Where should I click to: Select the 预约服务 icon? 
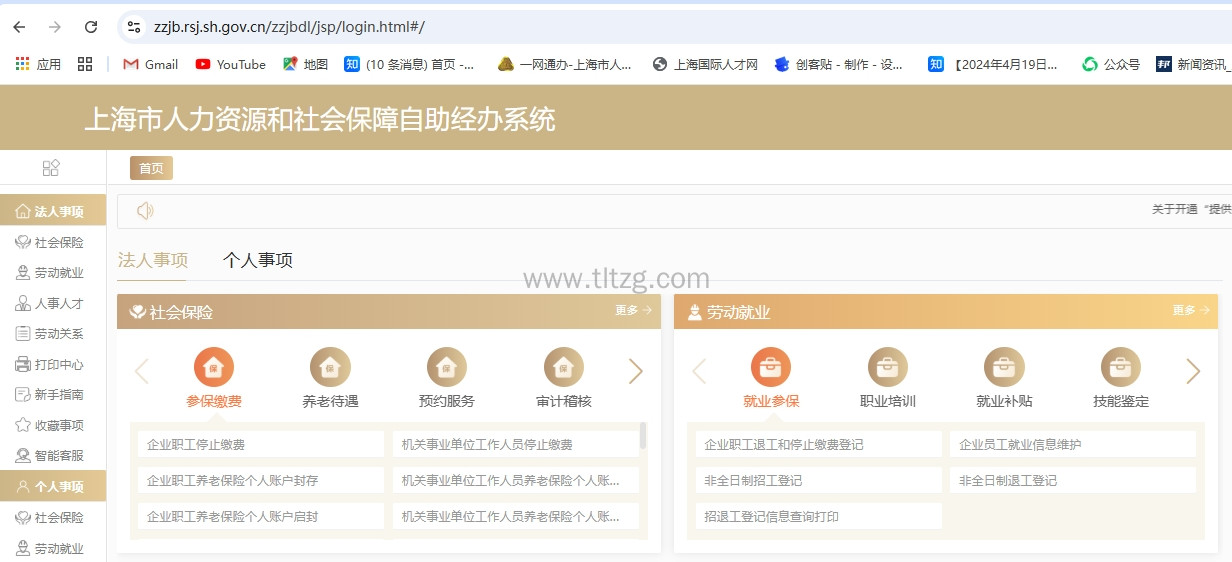[447, 367]
